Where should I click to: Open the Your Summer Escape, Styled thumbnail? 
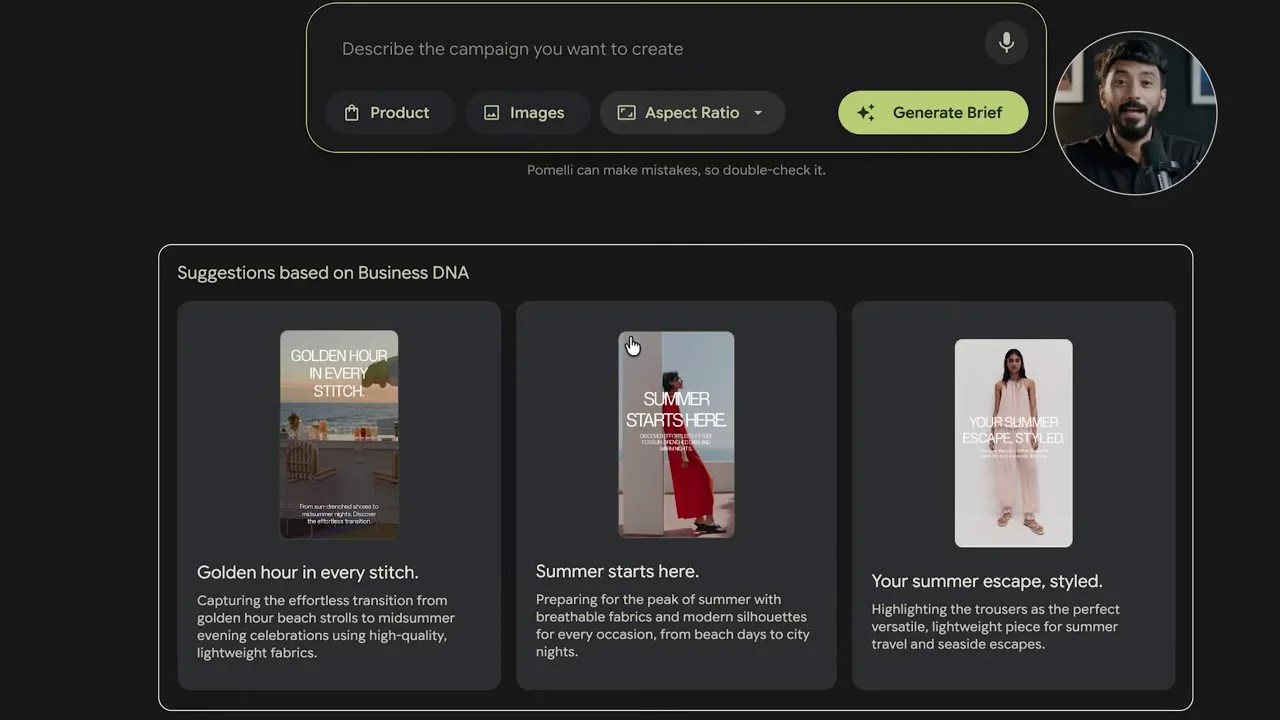(x=1013, y=443)
